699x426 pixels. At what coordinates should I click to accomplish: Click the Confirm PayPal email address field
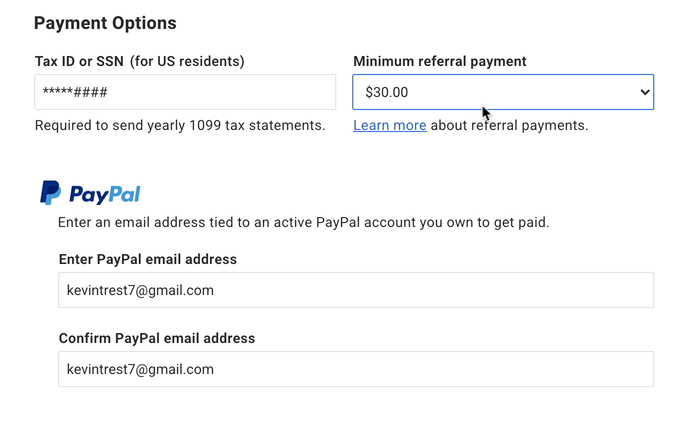356,369
